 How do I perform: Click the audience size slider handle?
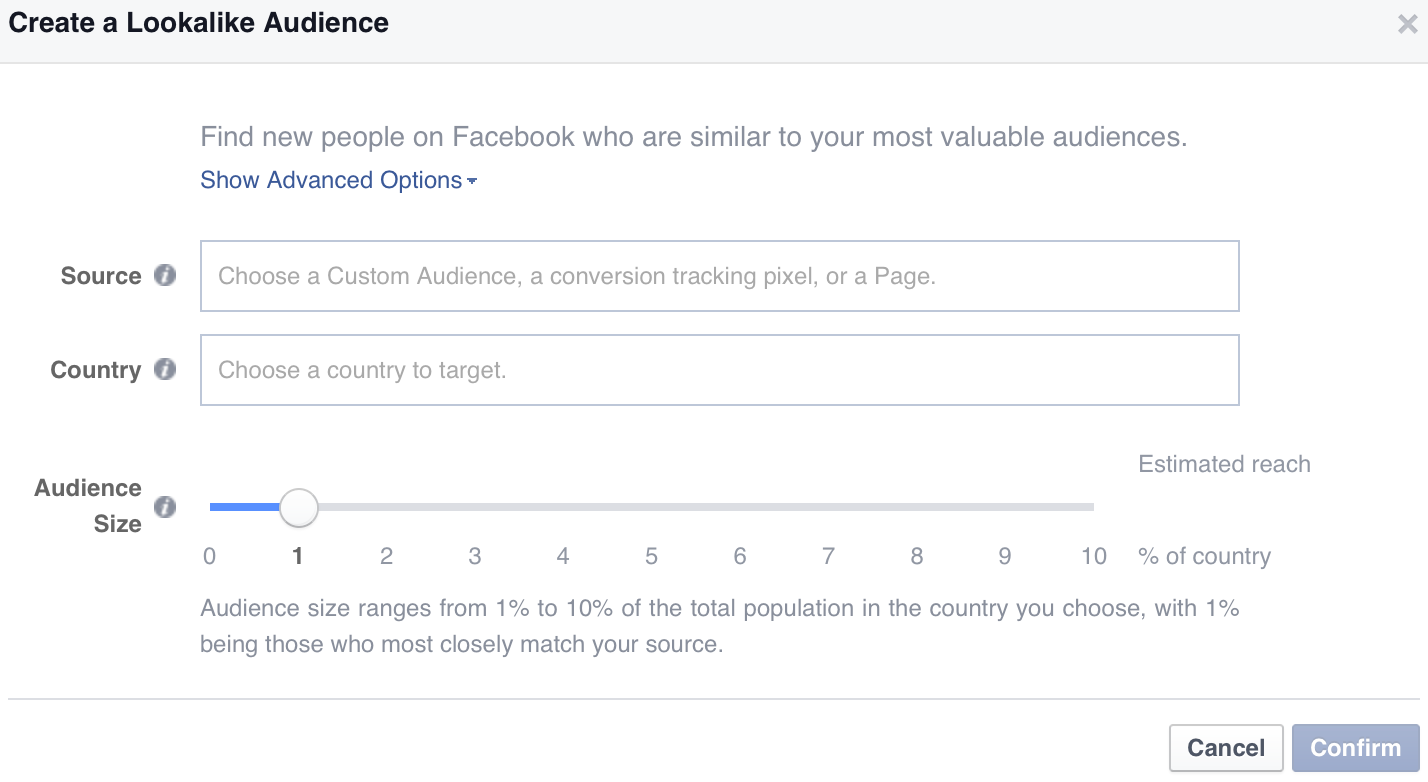(x=298, y=507)
